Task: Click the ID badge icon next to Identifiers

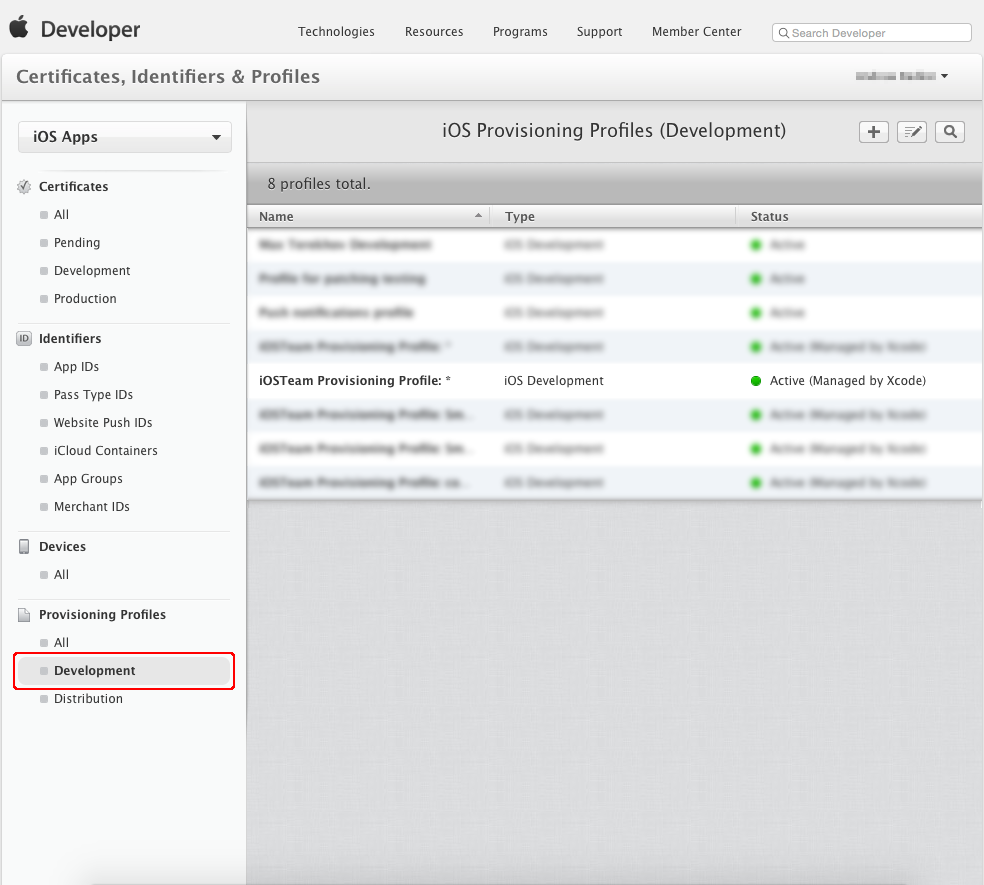Action: coord(23,339)
